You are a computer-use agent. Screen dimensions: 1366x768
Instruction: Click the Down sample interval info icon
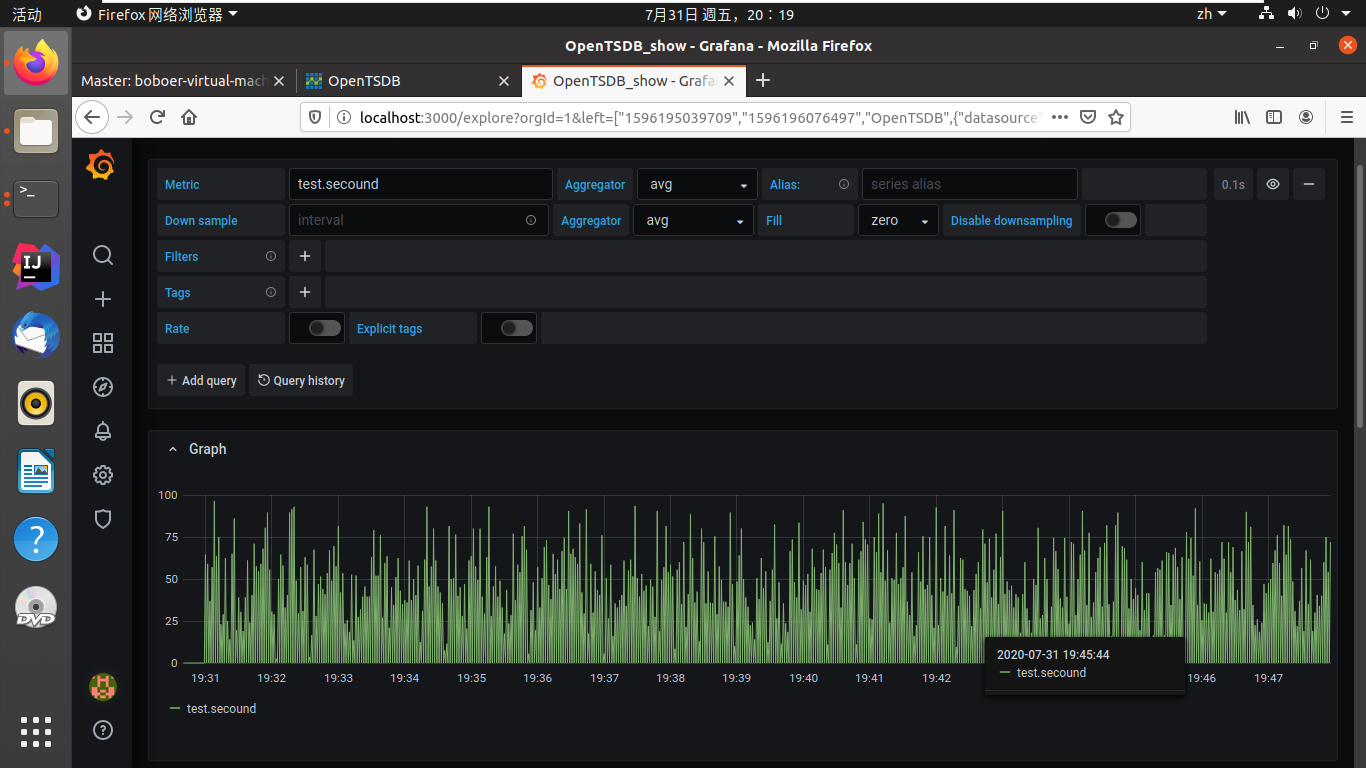[531, 220]
